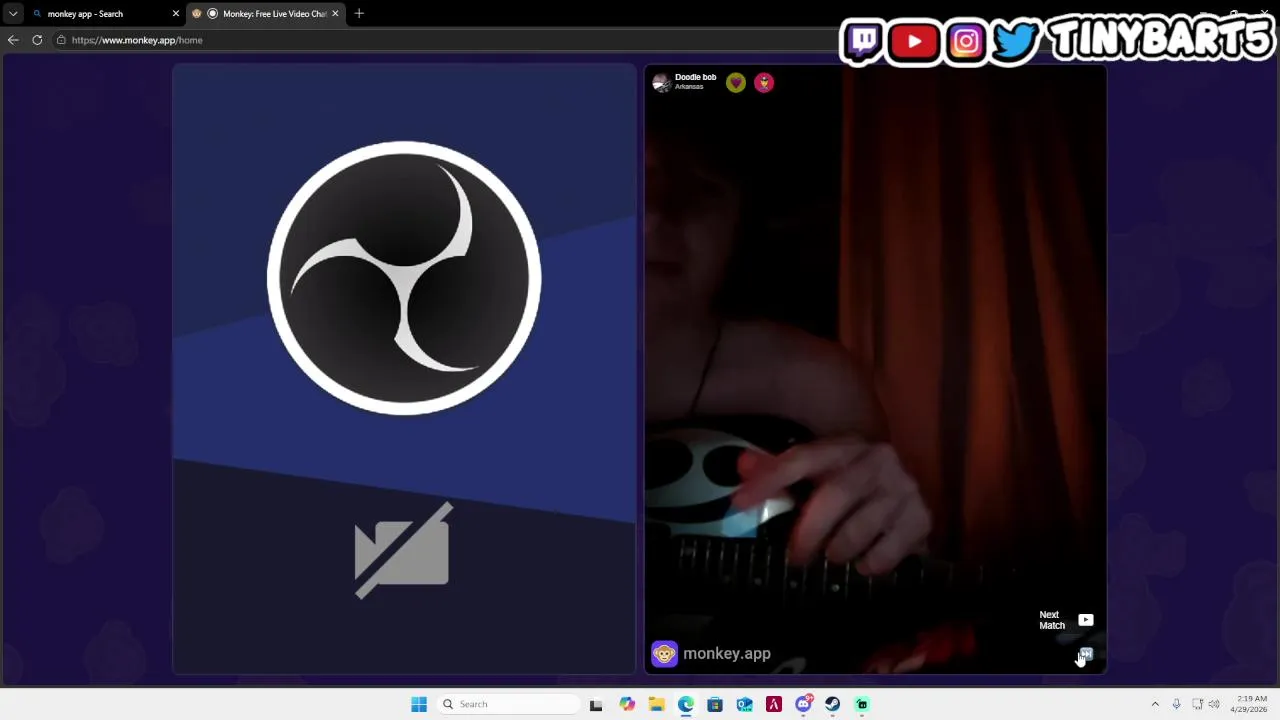1280x720 pixels.
Task: Open Microsoft Store from the taskbar
Action: tap(715, 704)
